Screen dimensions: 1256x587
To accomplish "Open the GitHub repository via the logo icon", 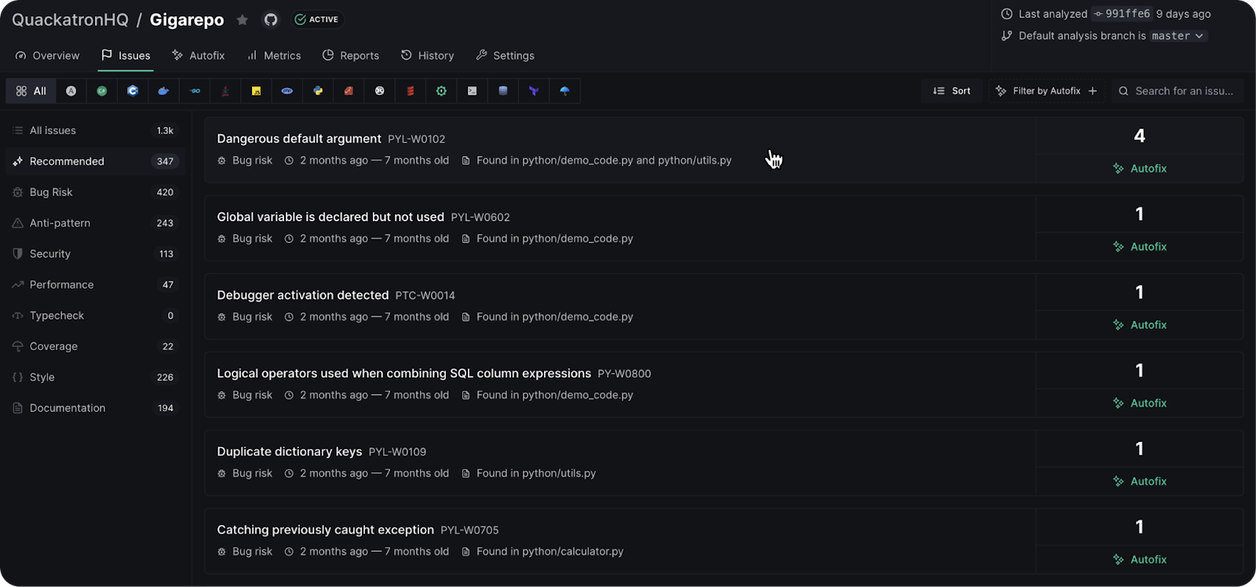I will click(268, 18).
